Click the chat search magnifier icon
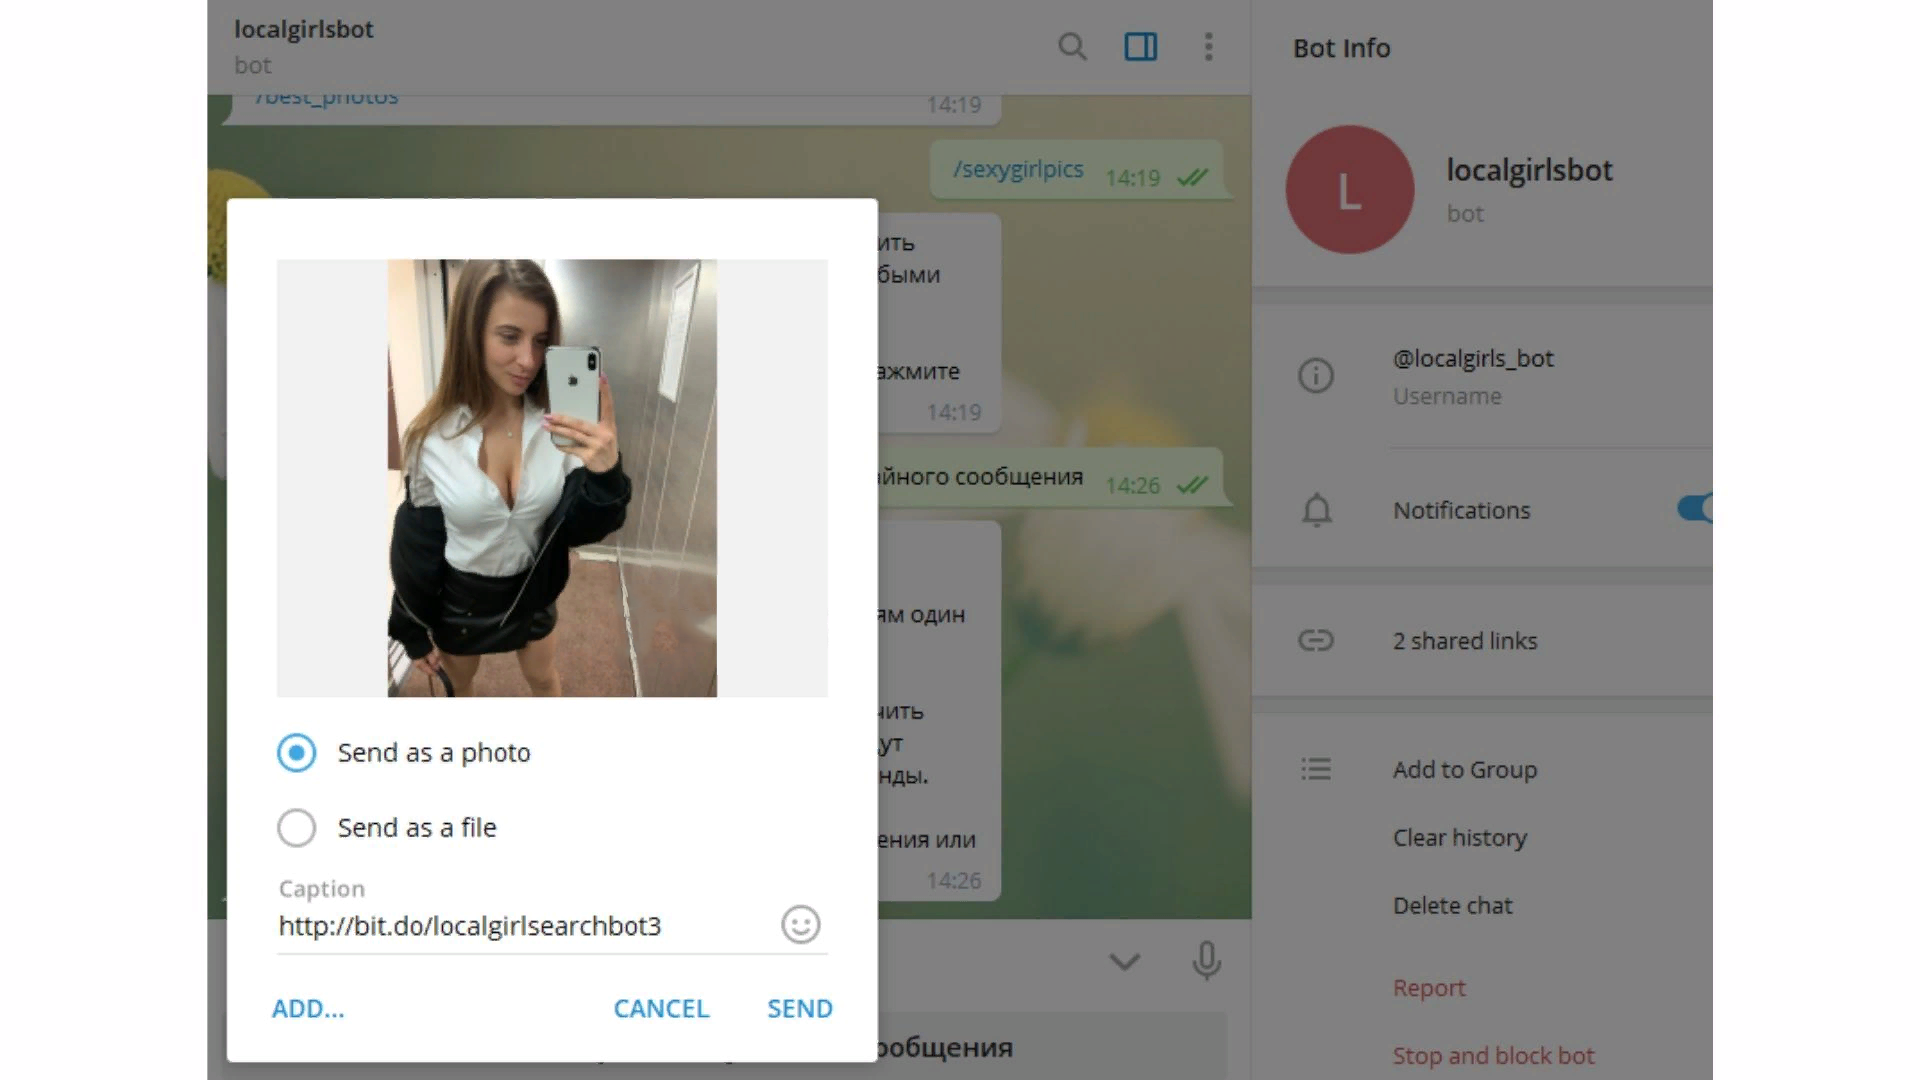The height and width of the screenshot is (1080, 1920). 1072,47
